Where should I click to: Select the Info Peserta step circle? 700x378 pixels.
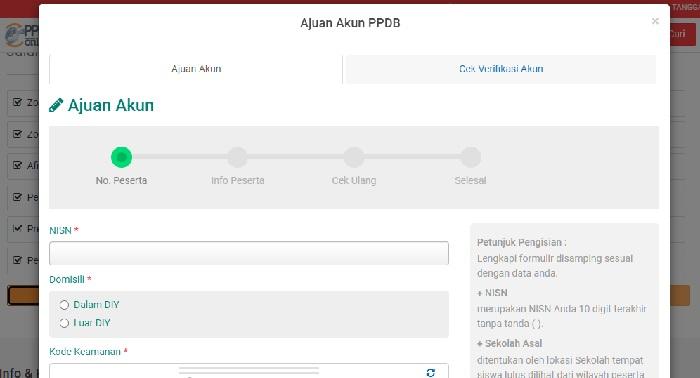pos(238,157)
